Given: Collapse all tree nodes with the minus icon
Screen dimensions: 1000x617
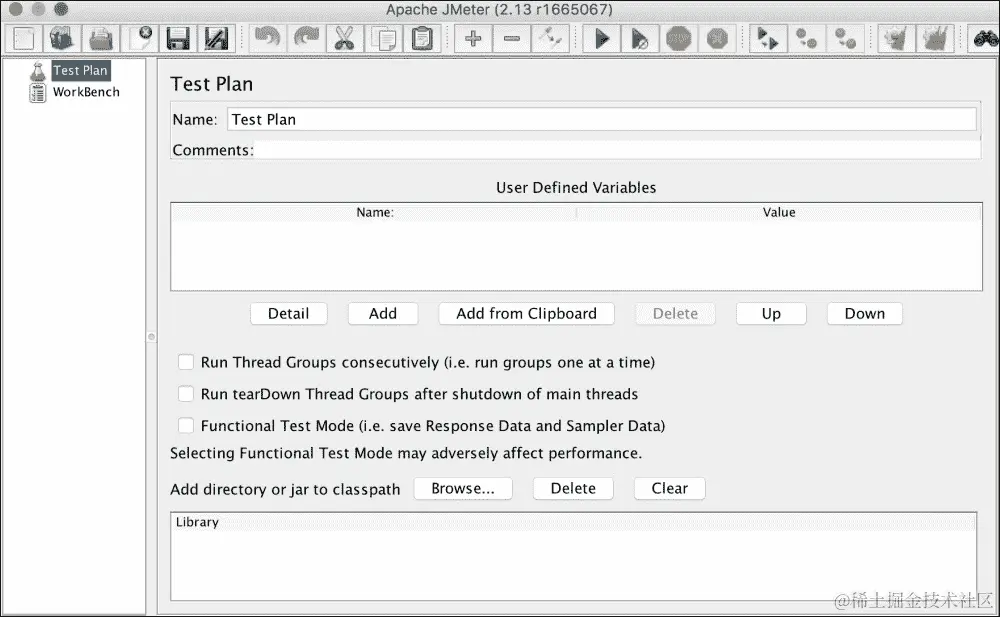Looking at the screenshot, I should (512, 38).
